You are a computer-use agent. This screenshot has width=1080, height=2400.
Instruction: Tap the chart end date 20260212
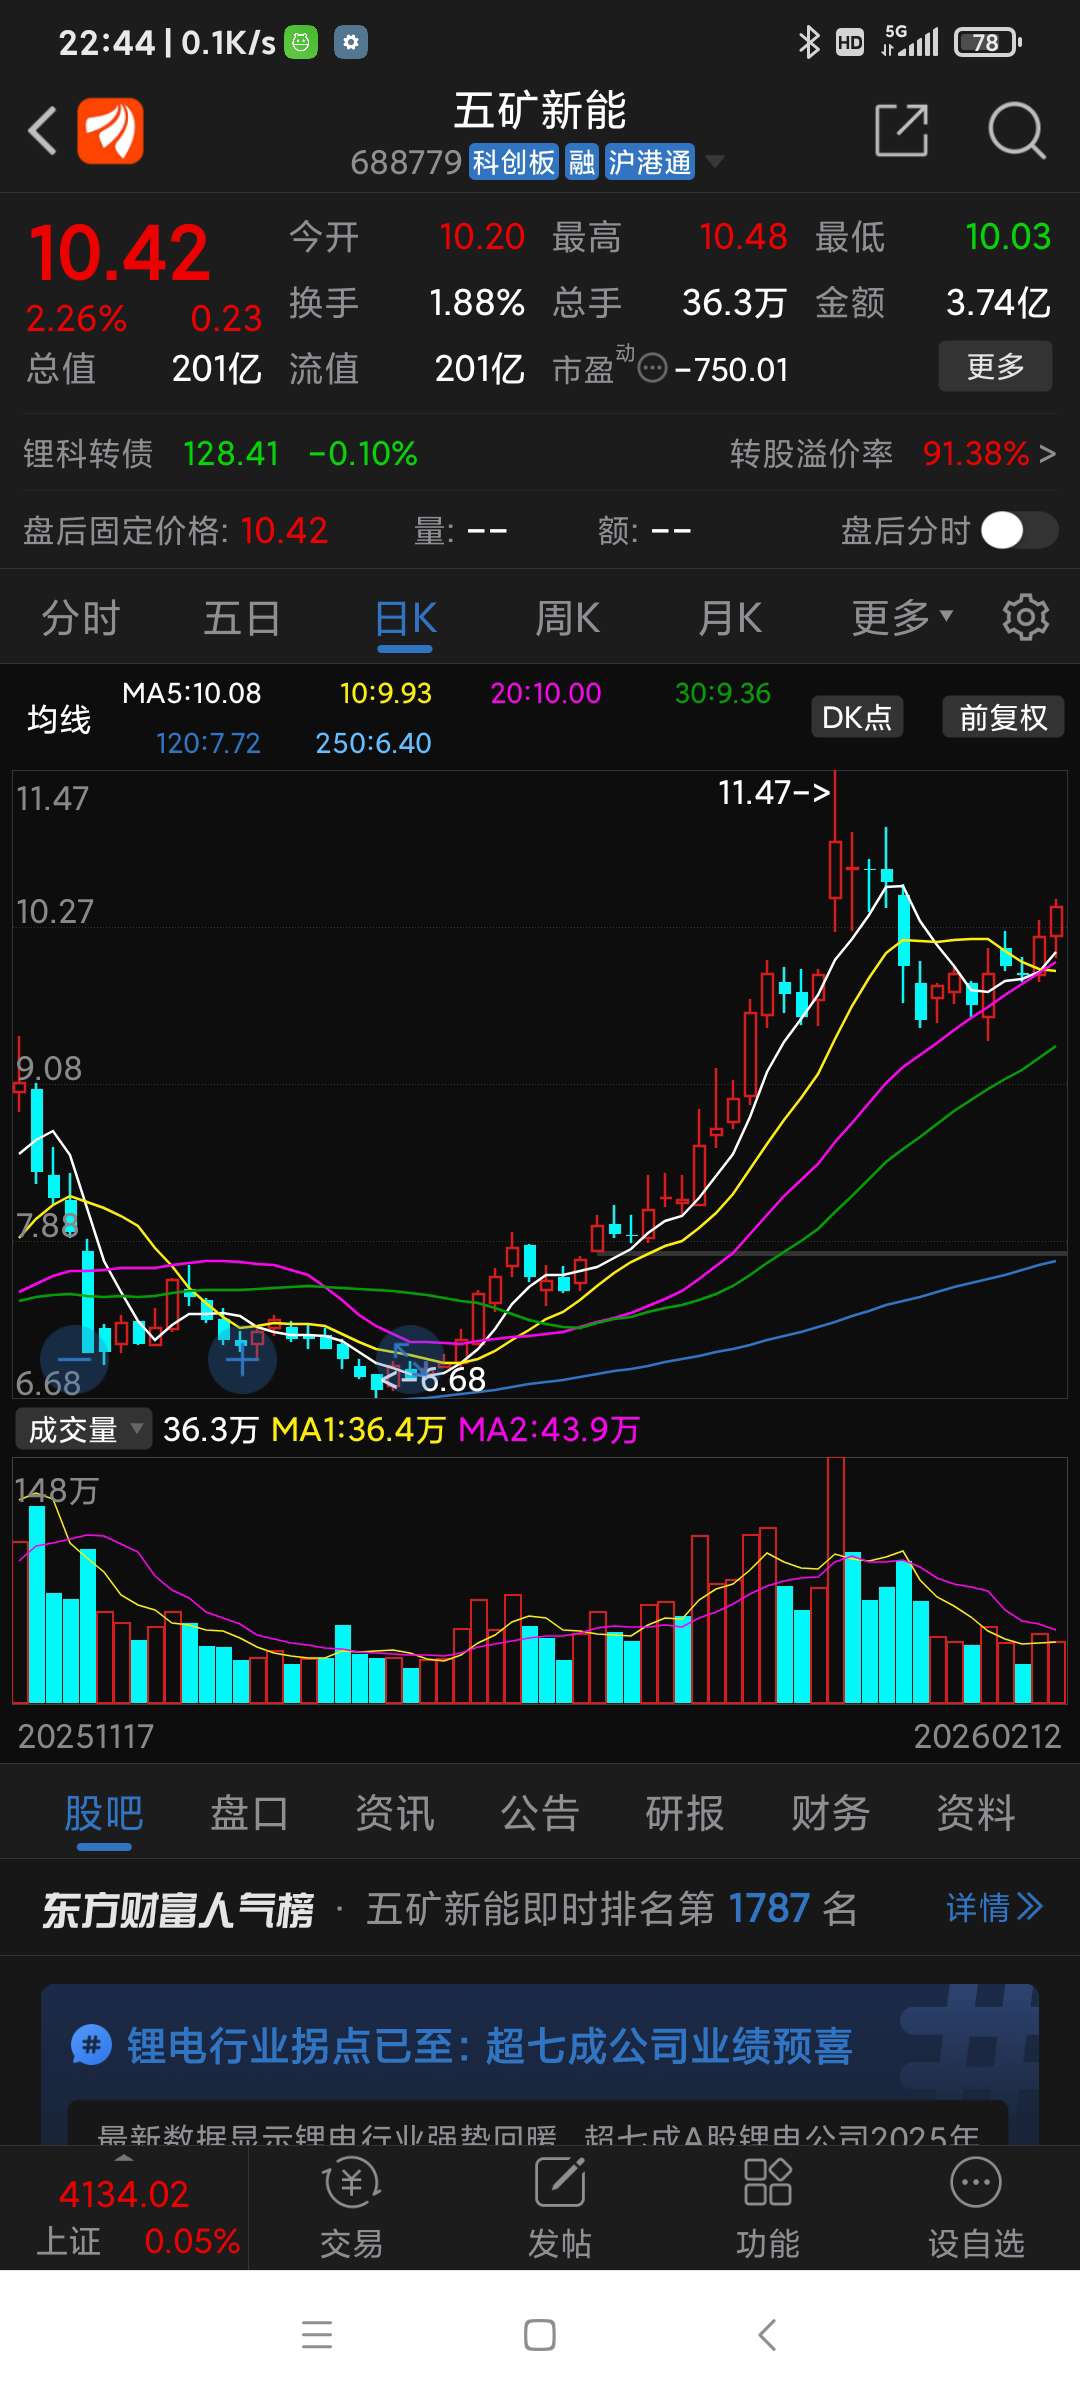987,1736
